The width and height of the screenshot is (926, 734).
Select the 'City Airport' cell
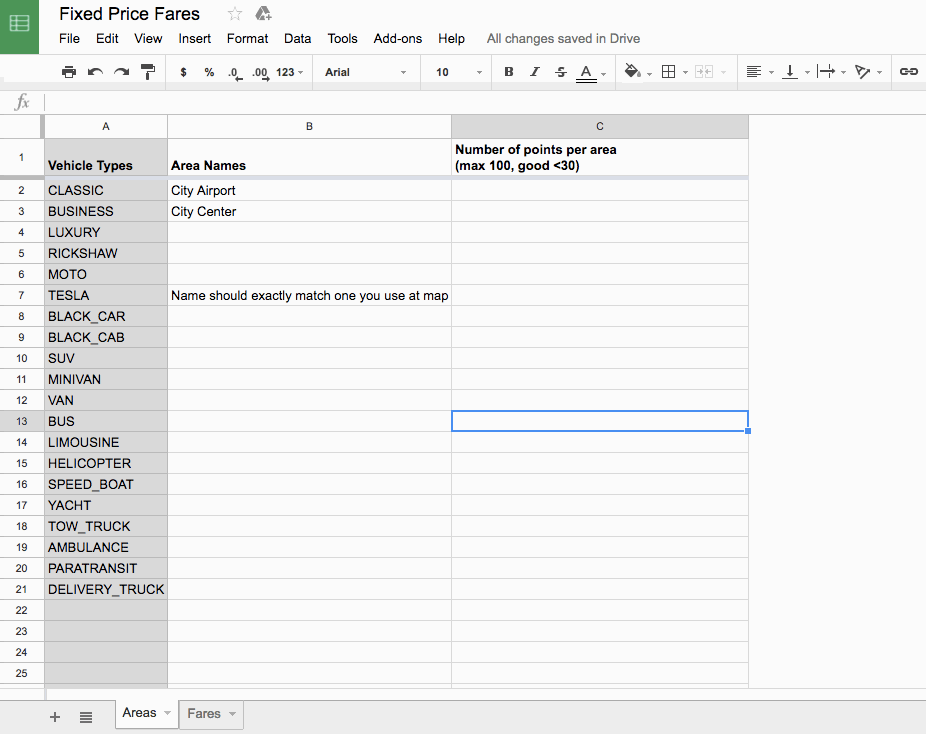point(309,190)
